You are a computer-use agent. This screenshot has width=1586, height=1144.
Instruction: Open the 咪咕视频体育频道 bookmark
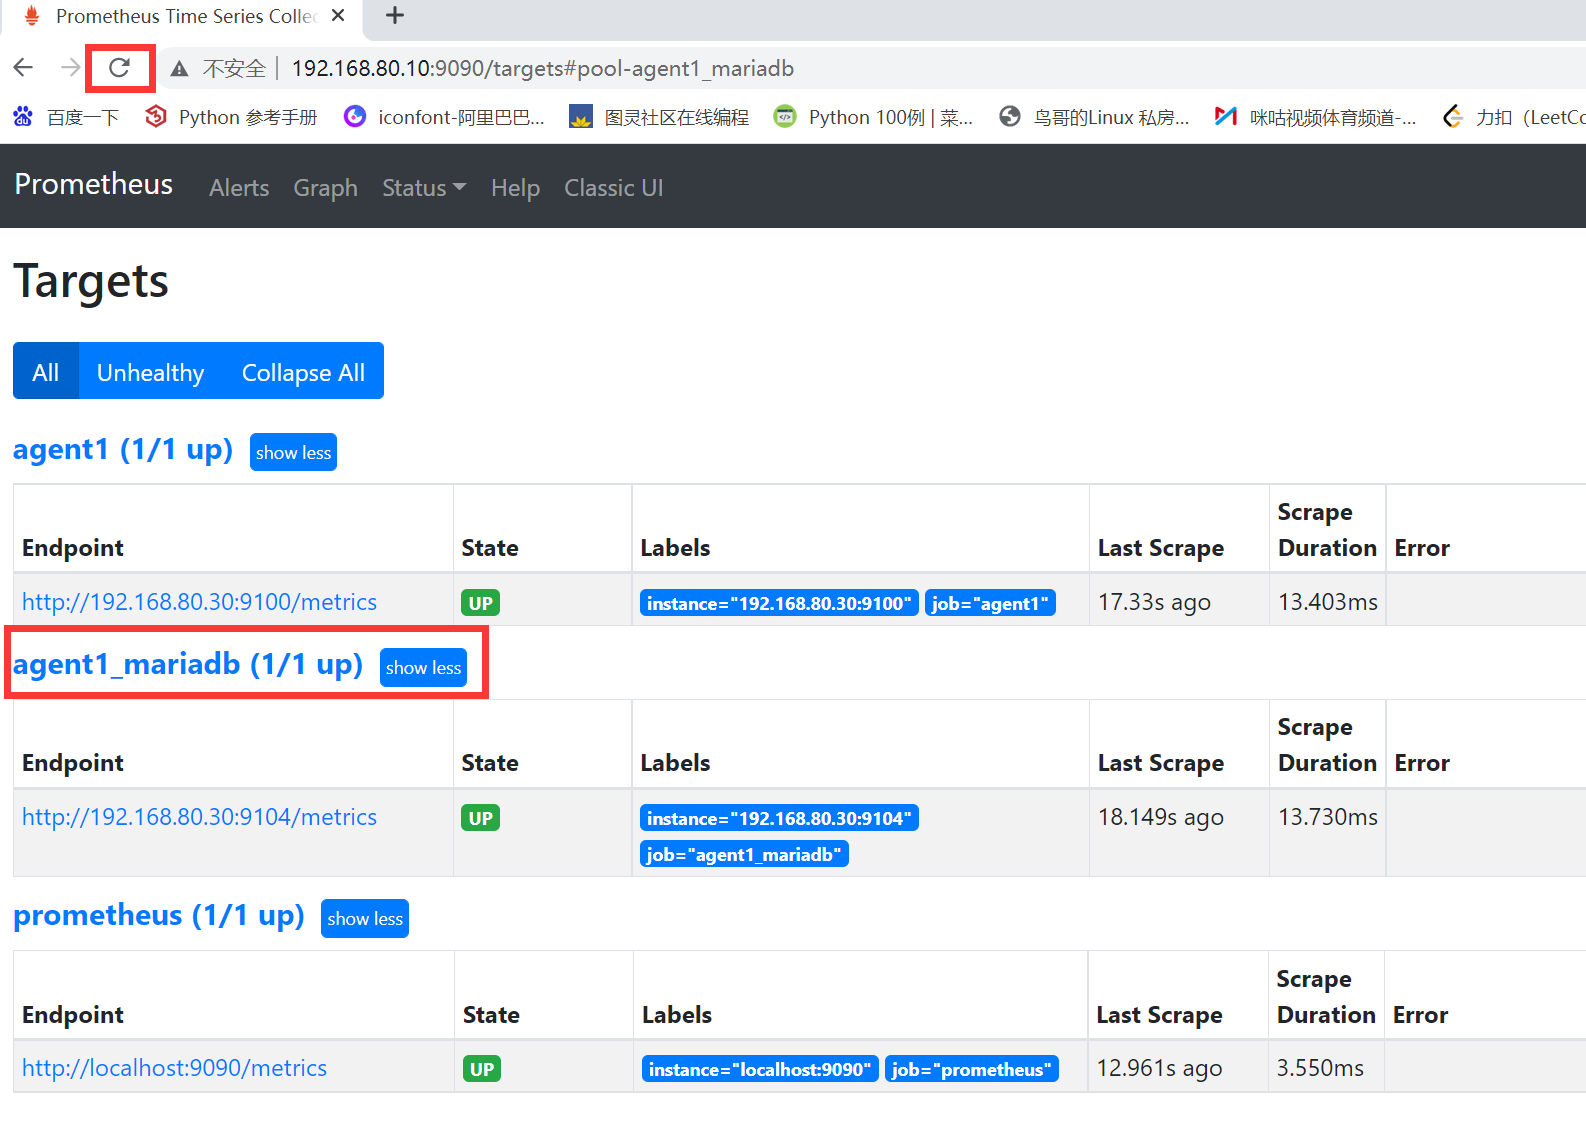1315,117
